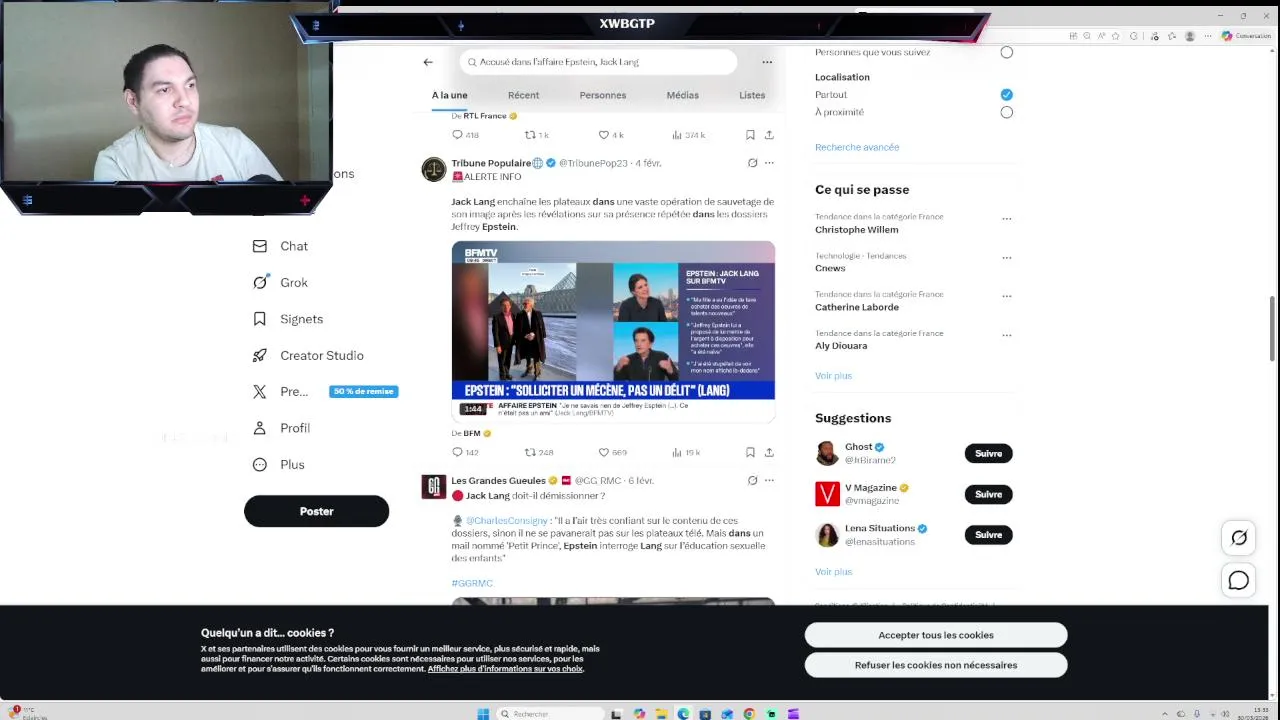Open search options three-dot menu
The image size is (1280, 720).
[767, 62]
